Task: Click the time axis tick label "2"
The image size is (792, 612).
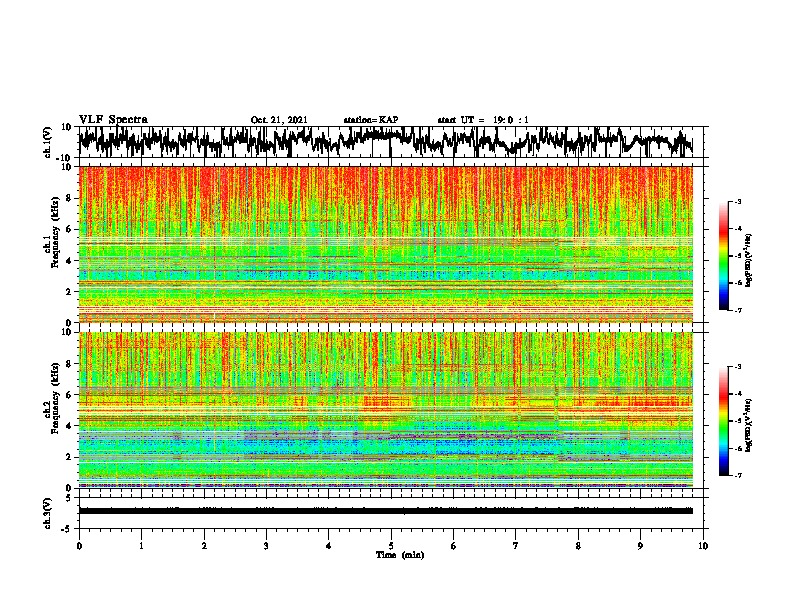Action: point(204,546)
